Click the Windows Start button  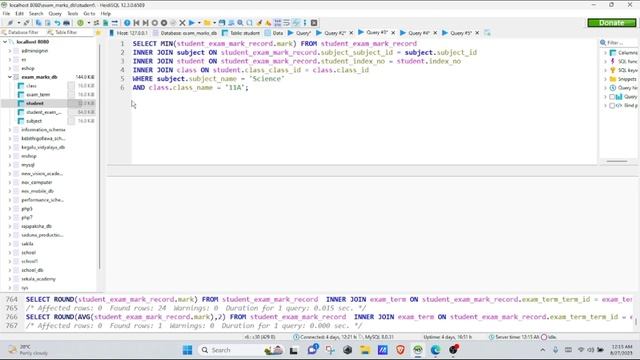(x=187, y=350)
